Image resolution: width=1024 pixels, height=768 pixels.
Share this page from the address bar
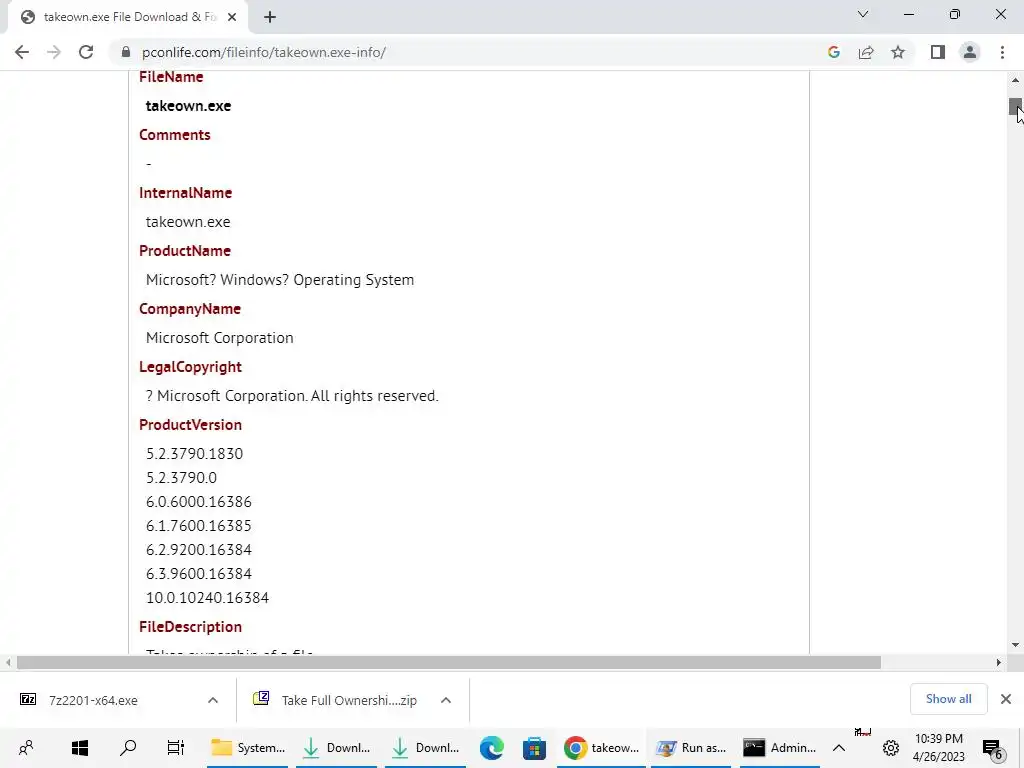point(866,52)
